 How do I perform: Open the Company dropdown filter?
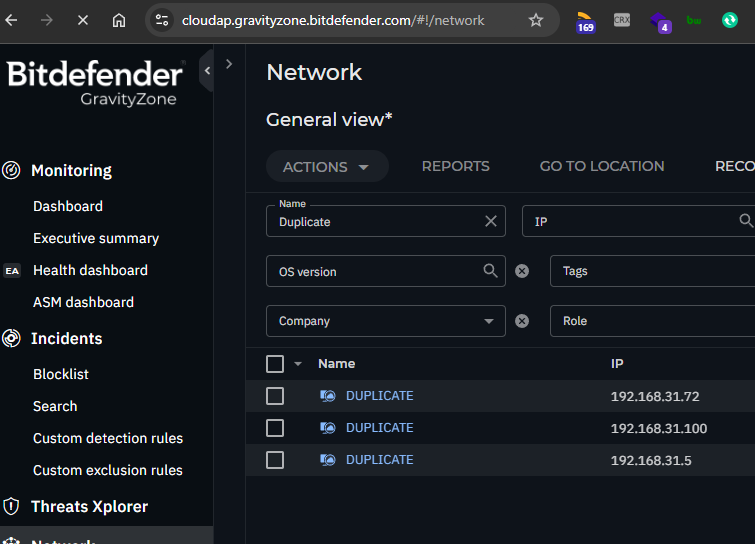point(386,321)
